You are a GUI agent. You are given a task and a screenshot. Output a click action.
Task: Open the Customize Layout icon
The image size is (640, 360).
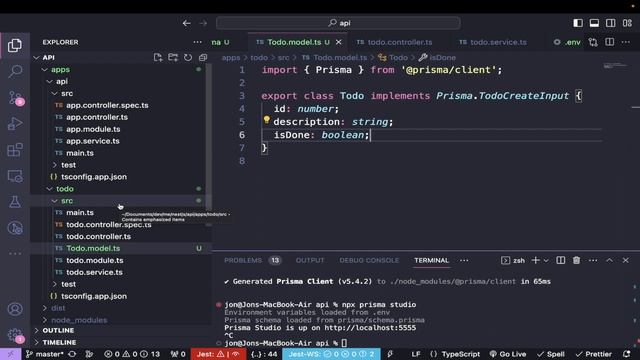point(627,23)
